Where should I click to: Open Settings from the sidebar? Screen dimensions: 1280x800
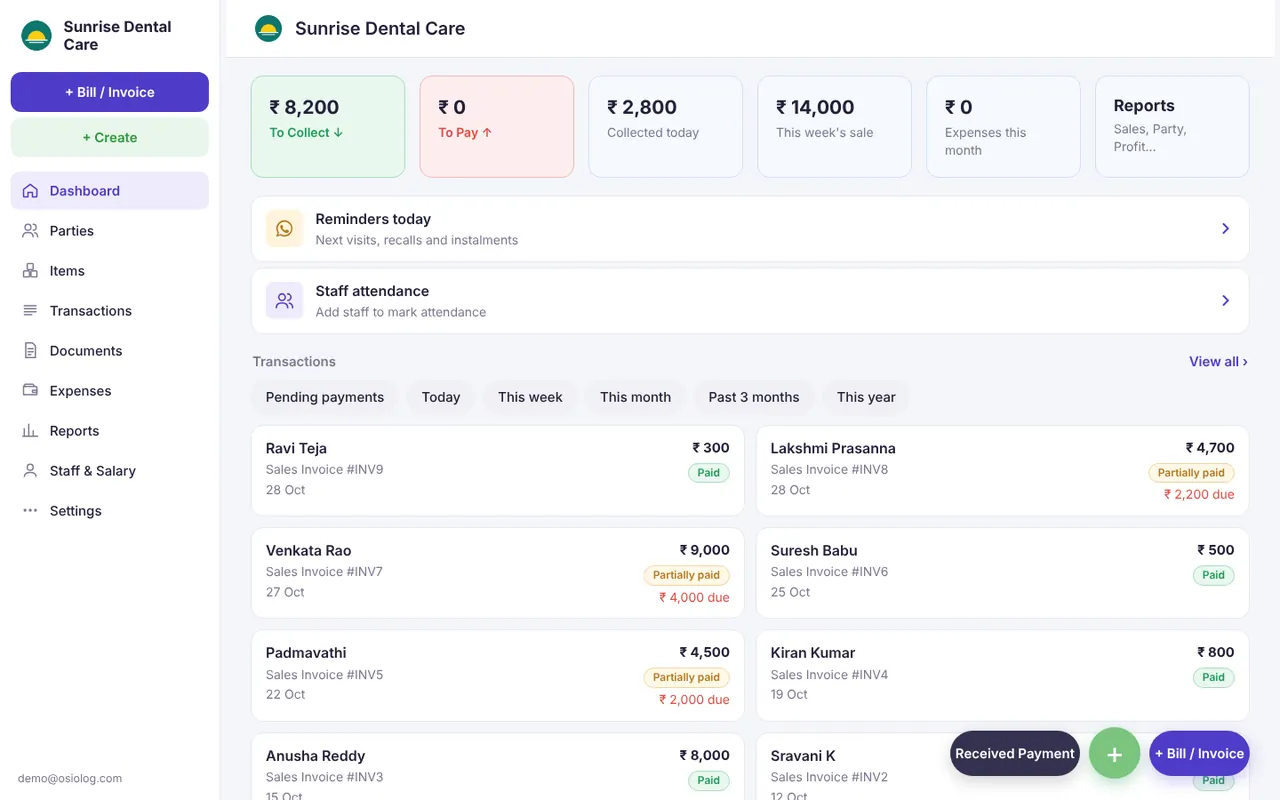[x=110, y=511]
